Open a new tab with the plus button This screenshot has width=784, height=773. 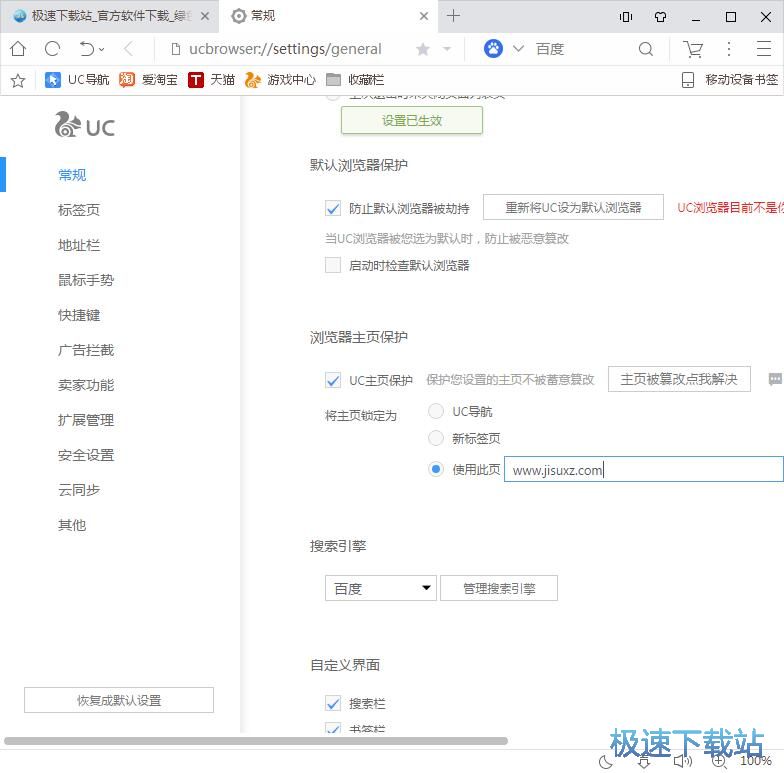pos(453,16)
